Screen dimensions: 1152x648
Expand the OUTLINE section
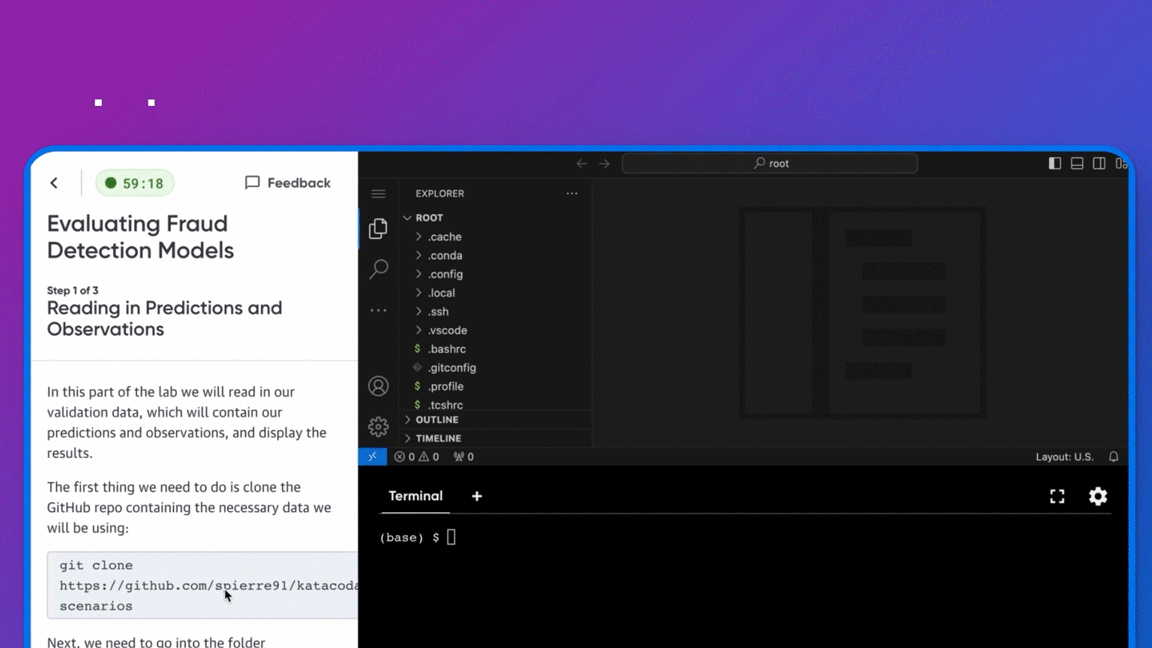click(437, 420)
